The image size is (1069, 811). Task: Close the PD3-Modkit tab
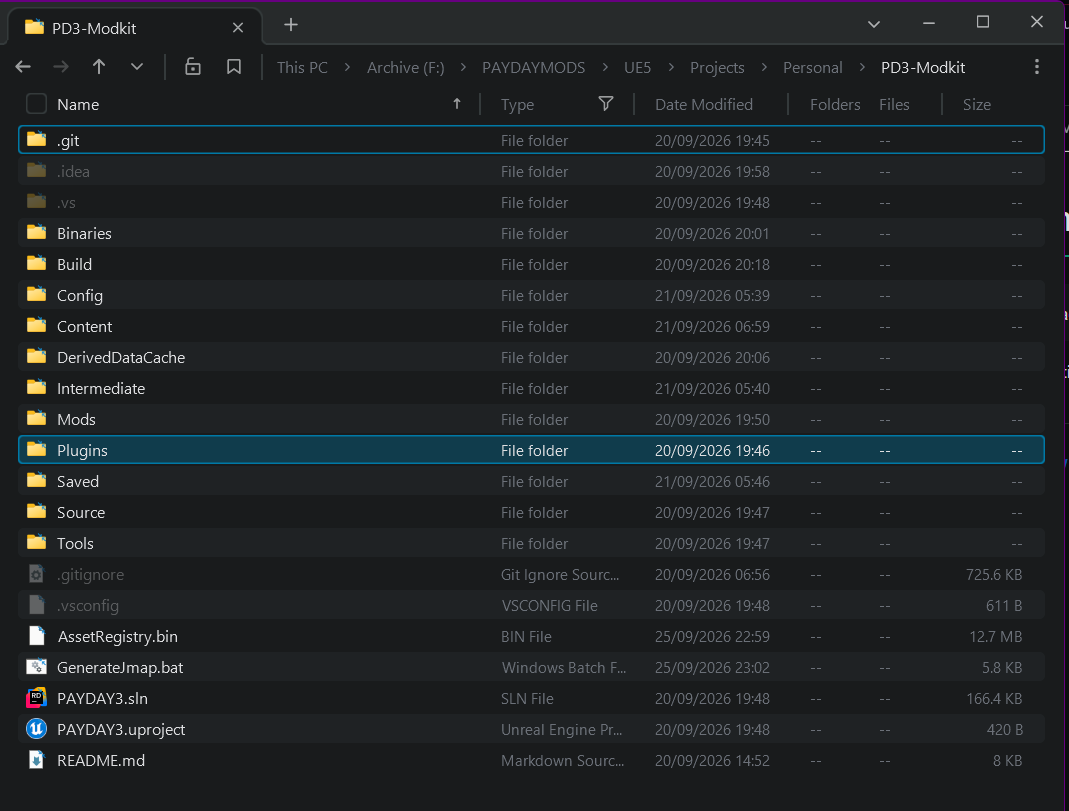[x=238, y=28]
